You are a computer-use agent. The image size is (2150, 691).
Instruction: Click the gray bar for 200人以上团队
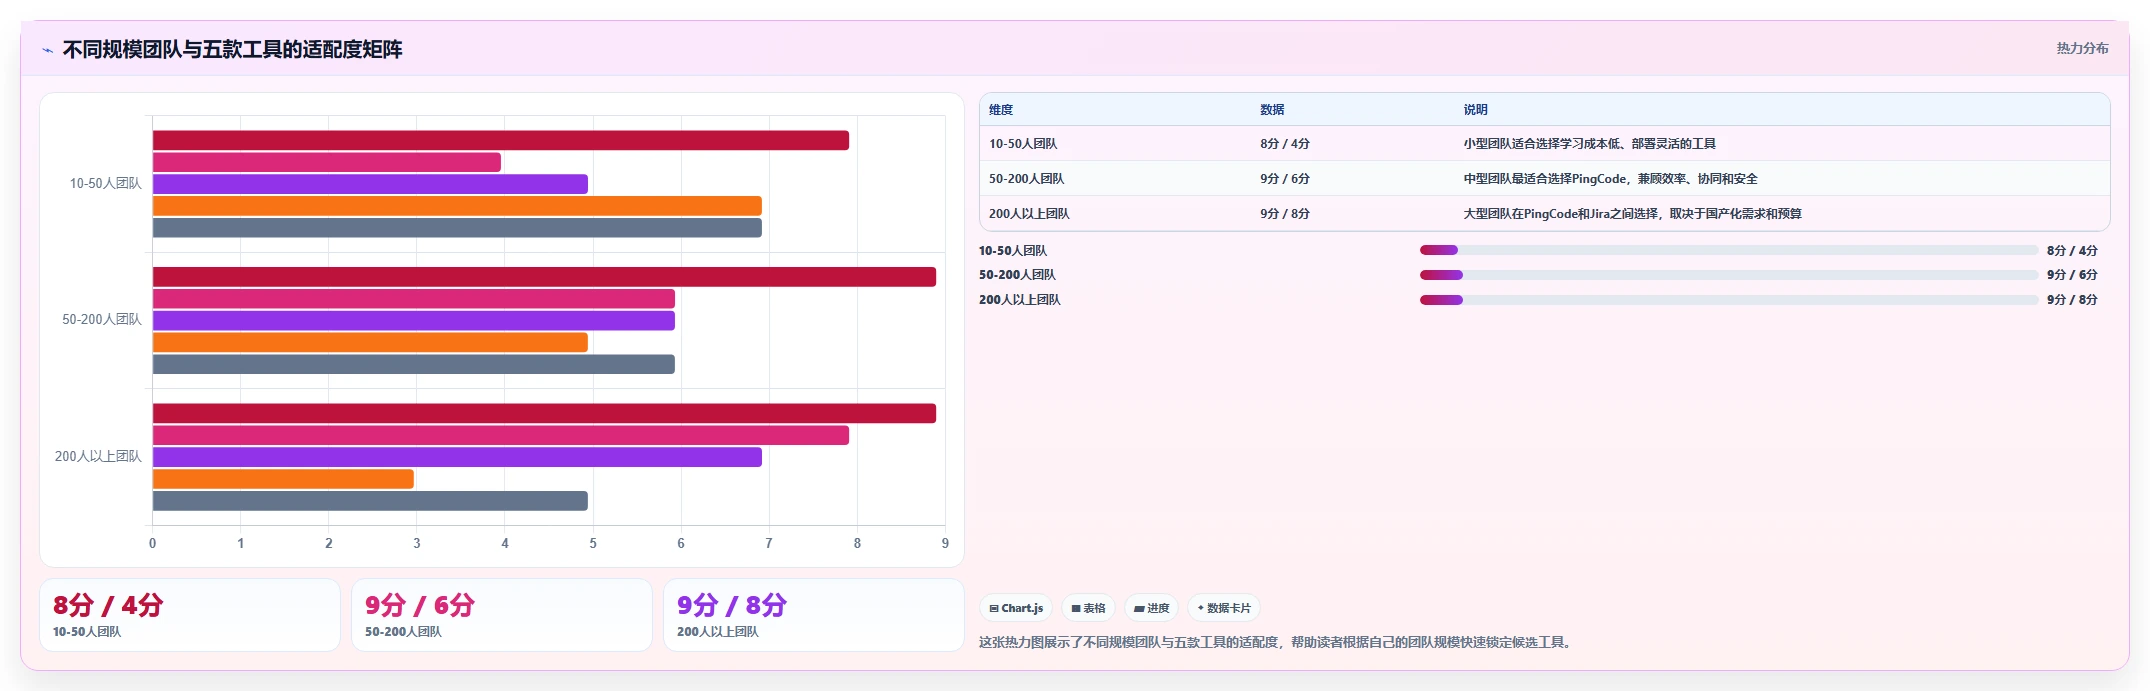tap(370, 501)
